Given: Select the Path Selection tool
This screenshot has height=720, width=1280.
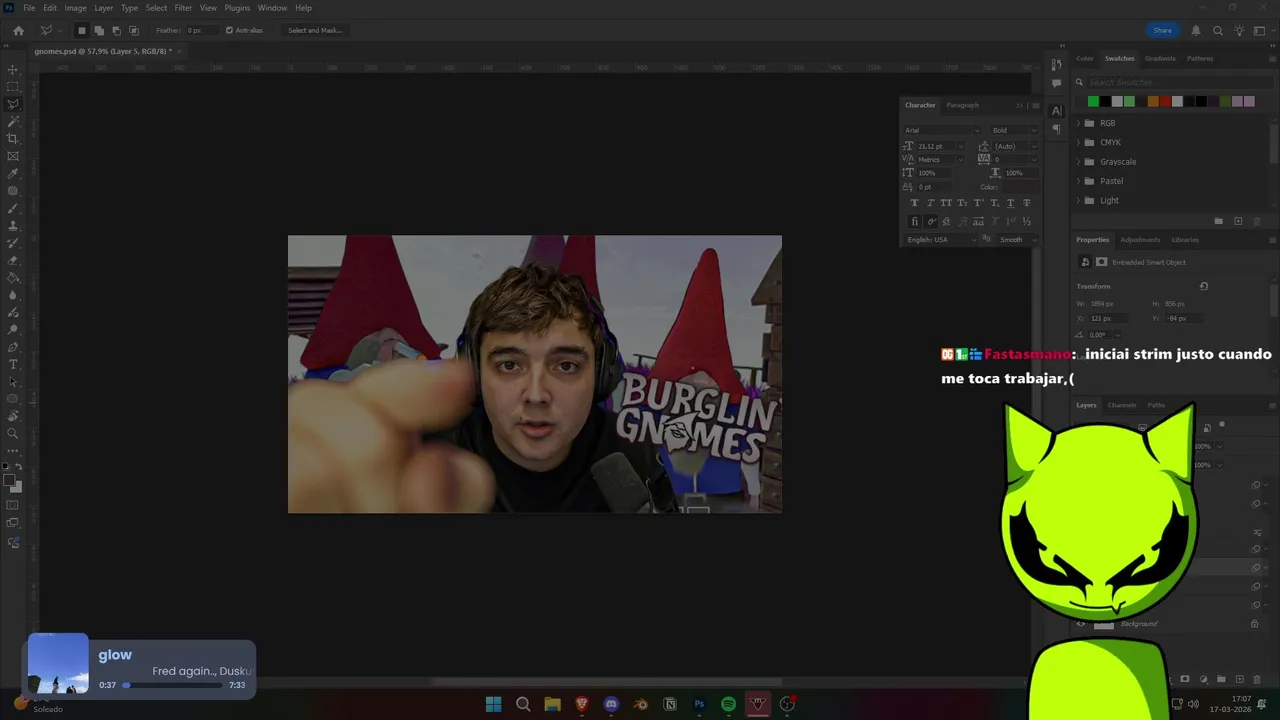Looking at the screenshot, I should click(x=13, y=381).
